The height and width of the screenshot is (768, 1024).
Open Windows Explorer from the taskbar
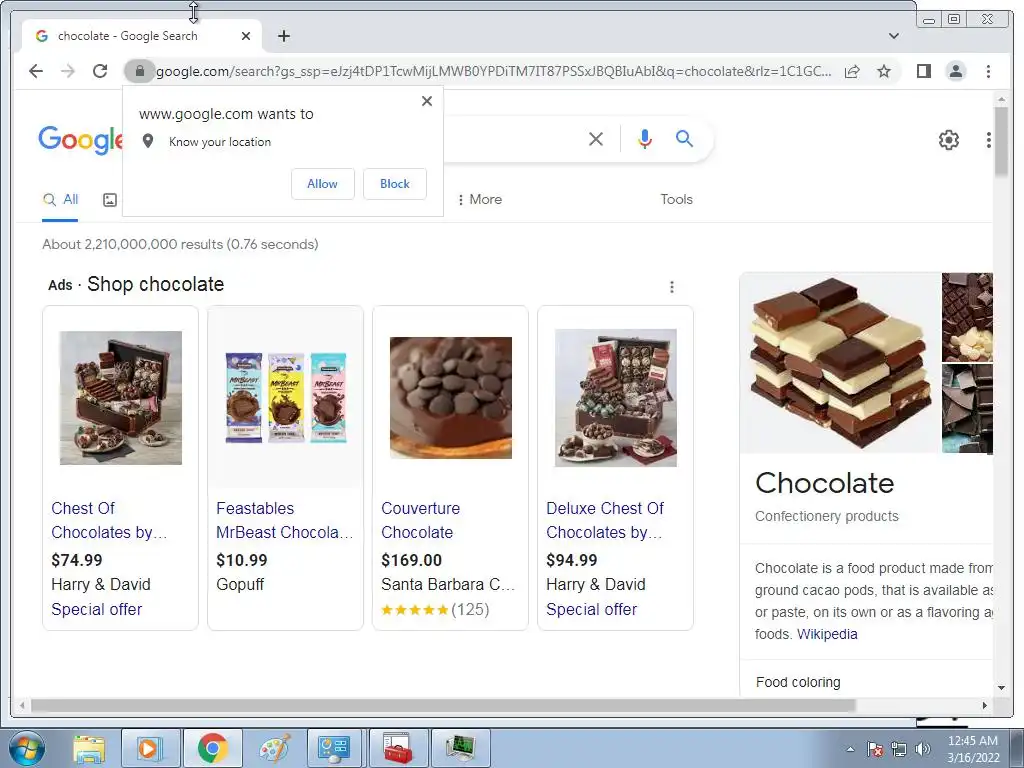[x=89, y=748]
